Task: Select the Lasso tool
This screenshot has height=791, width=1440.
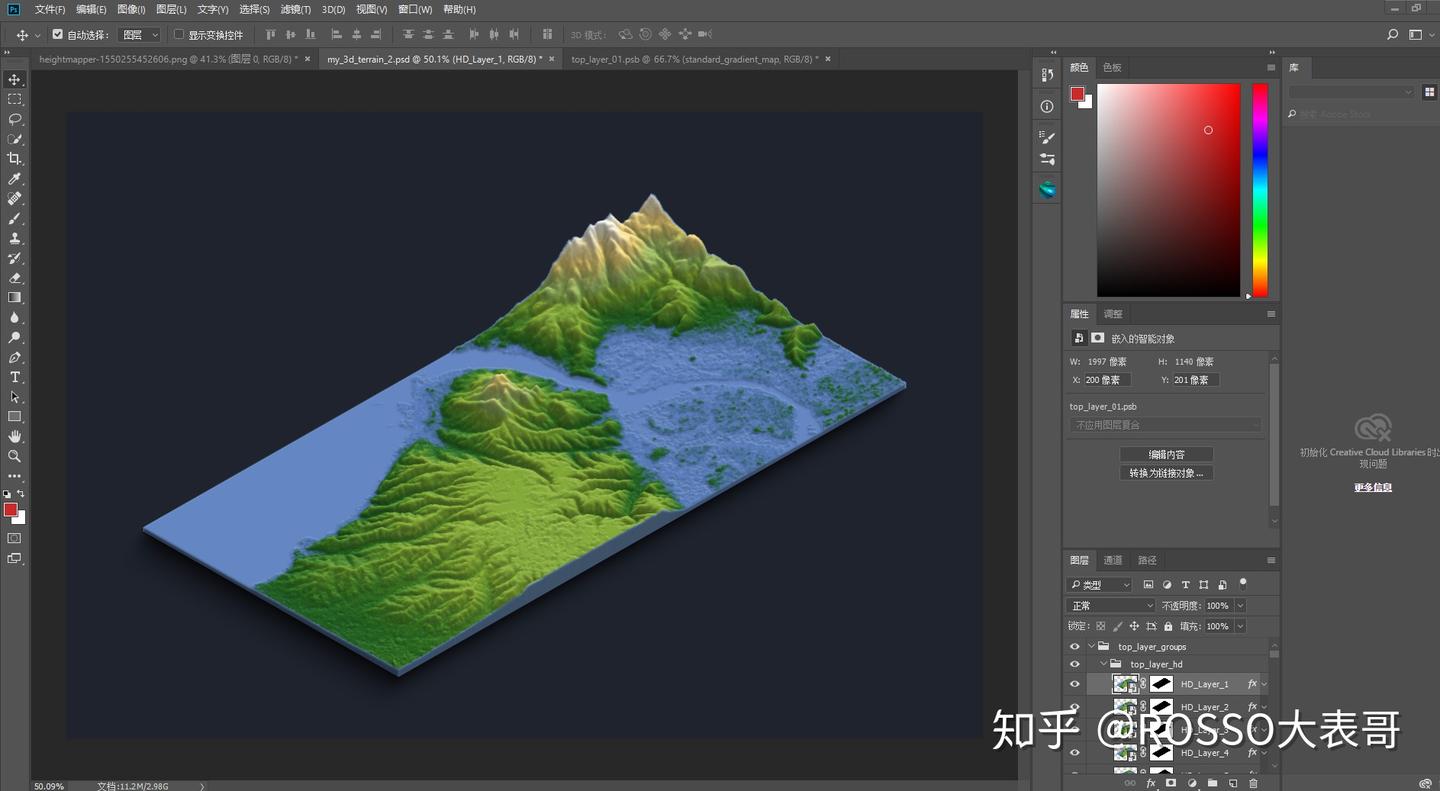Action: pos(15,120)
